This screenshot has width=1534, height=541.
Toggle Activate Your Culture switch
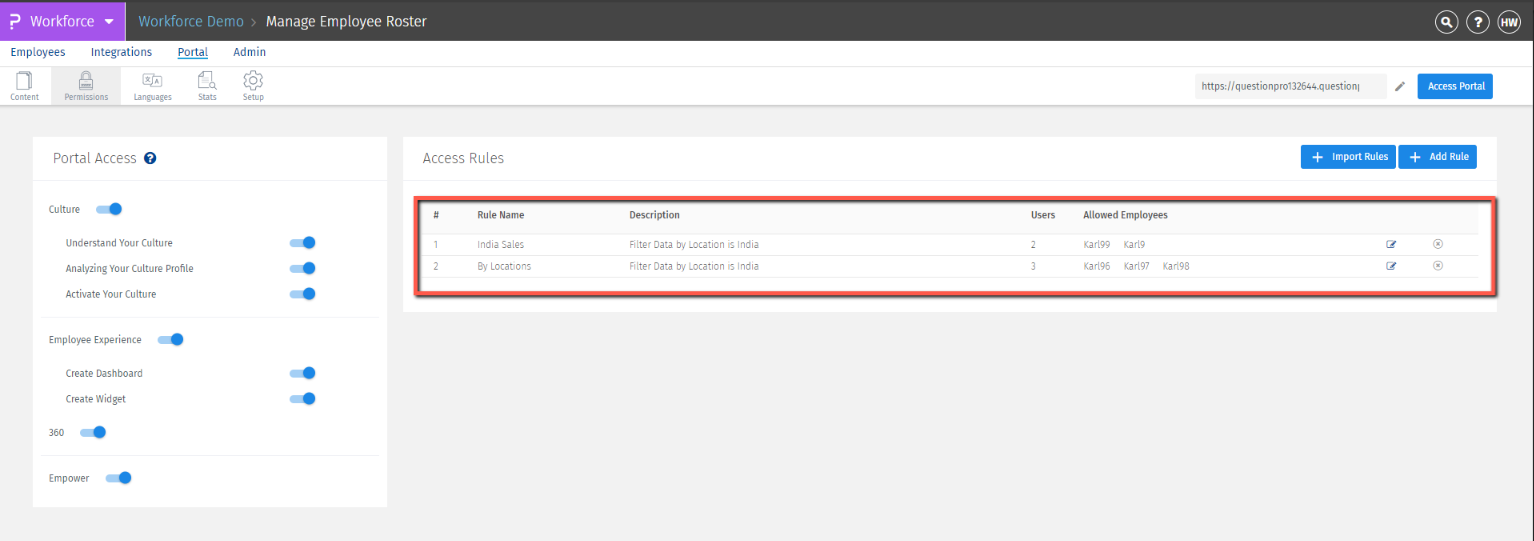pyautogui.click(x=302, y=294)
